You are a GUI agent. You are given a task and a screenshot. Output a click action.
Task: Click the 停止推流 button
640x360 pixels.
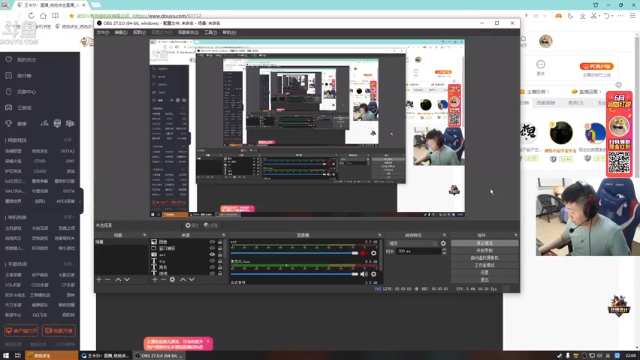click(x=484, y=243)
